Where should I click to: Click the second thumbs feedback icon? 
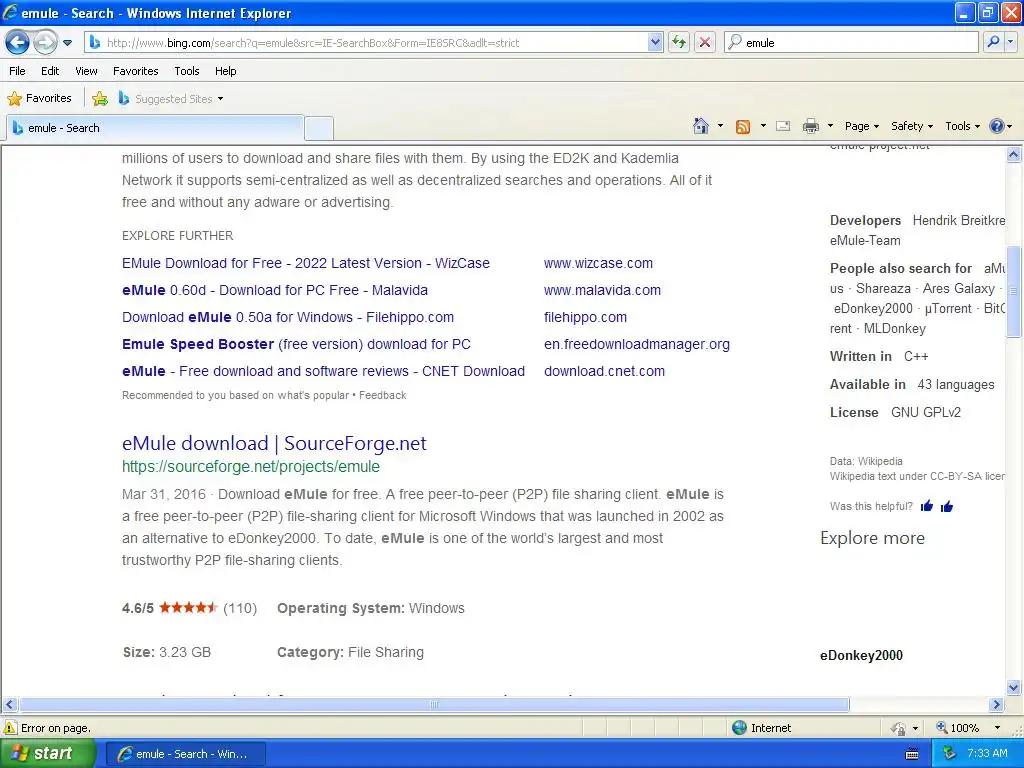(947, 506)
